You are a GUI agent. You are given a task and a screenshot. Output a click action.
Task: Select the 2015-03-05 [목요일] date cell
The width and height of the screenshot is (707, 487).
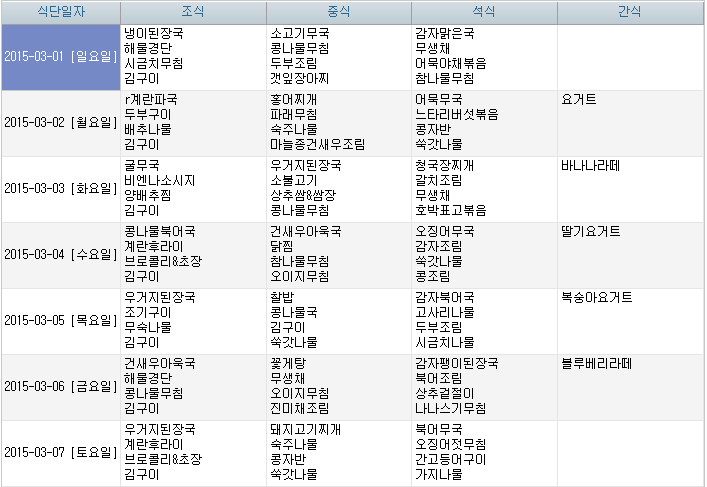click(x=60, y=320)
